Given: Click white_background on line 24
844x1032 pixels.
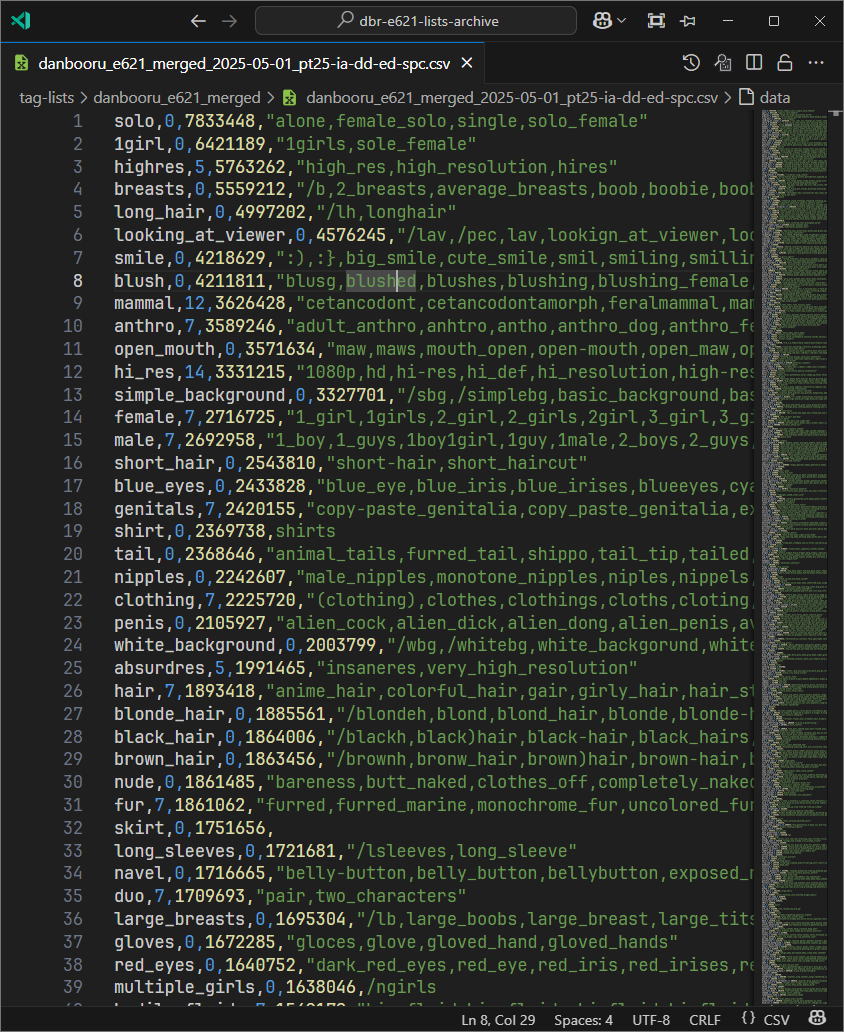Looking at the screenshot, I should 195,646.
